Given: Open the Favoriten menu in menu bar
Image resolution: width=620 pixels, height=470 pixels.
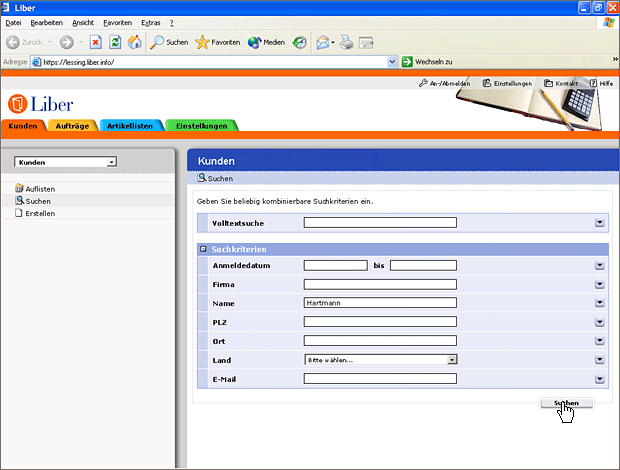Looking at the screenshot, I should 117,23.
